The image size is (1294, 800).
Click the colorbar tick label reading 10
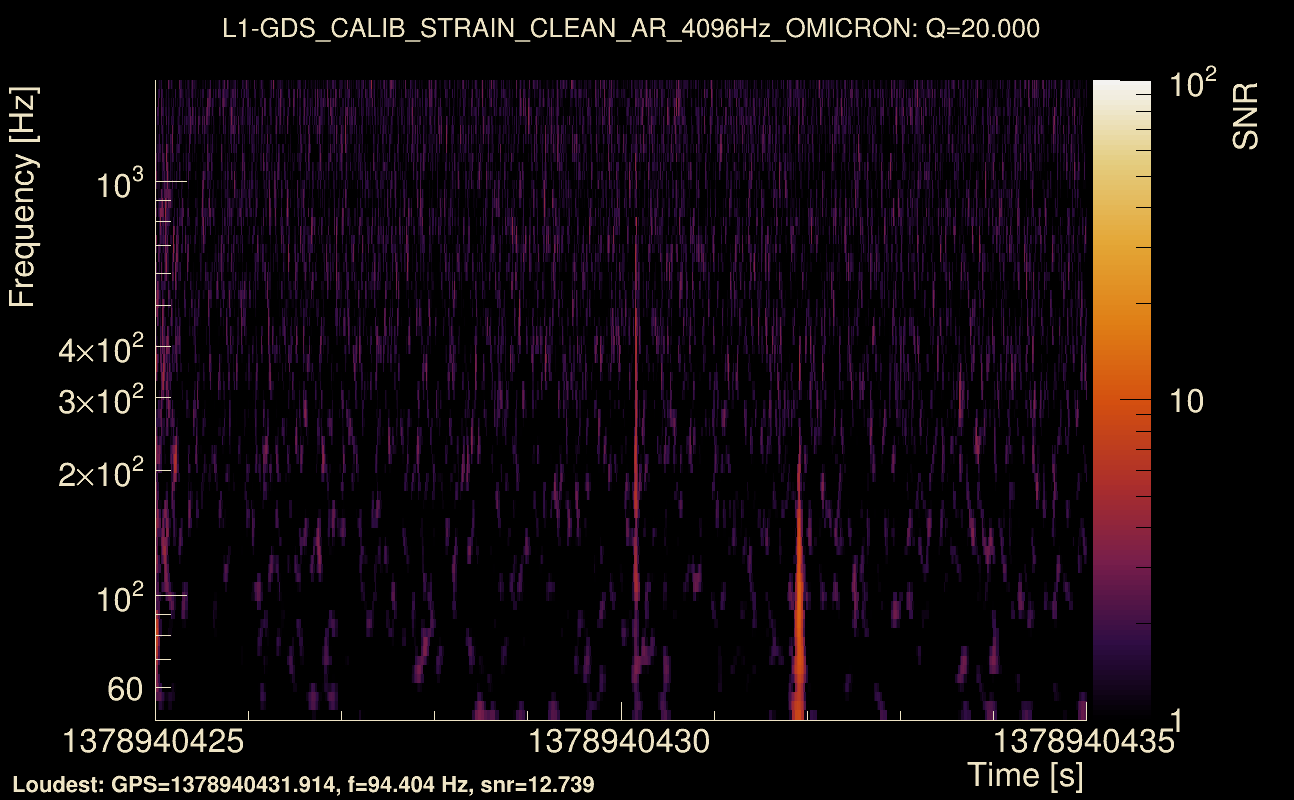1190,401
